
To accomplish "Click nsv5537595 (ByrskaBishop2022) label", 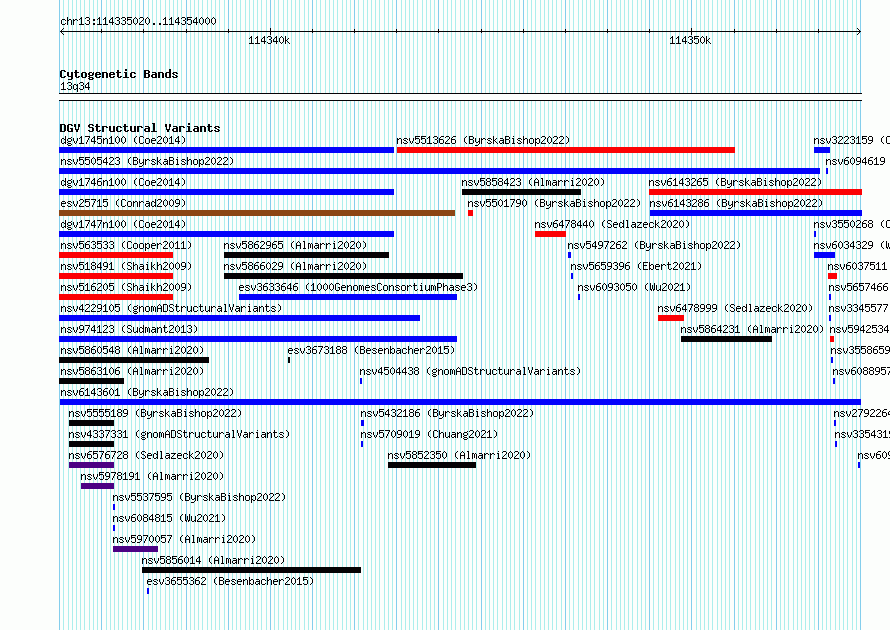I will [199, 497].
